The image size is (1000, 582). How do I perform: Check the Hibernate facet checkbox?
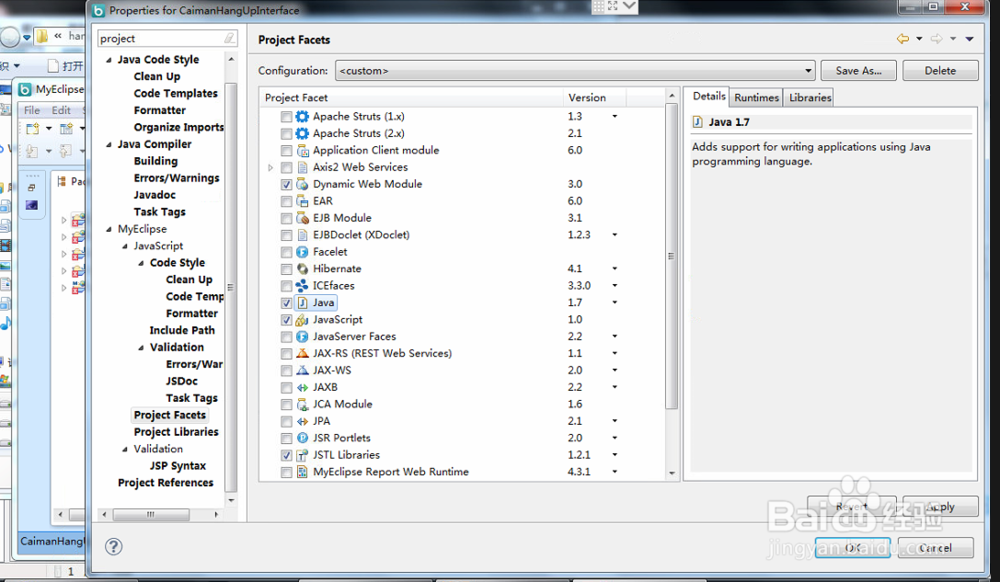(286, 269)
